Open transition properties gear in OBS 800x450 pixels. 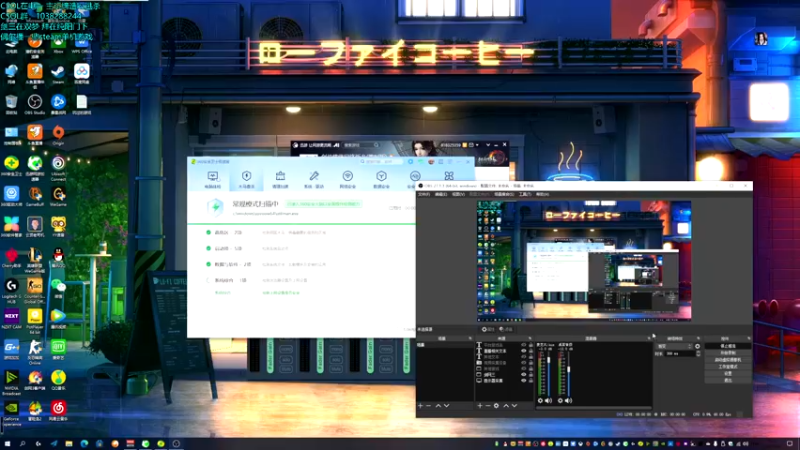697,346
